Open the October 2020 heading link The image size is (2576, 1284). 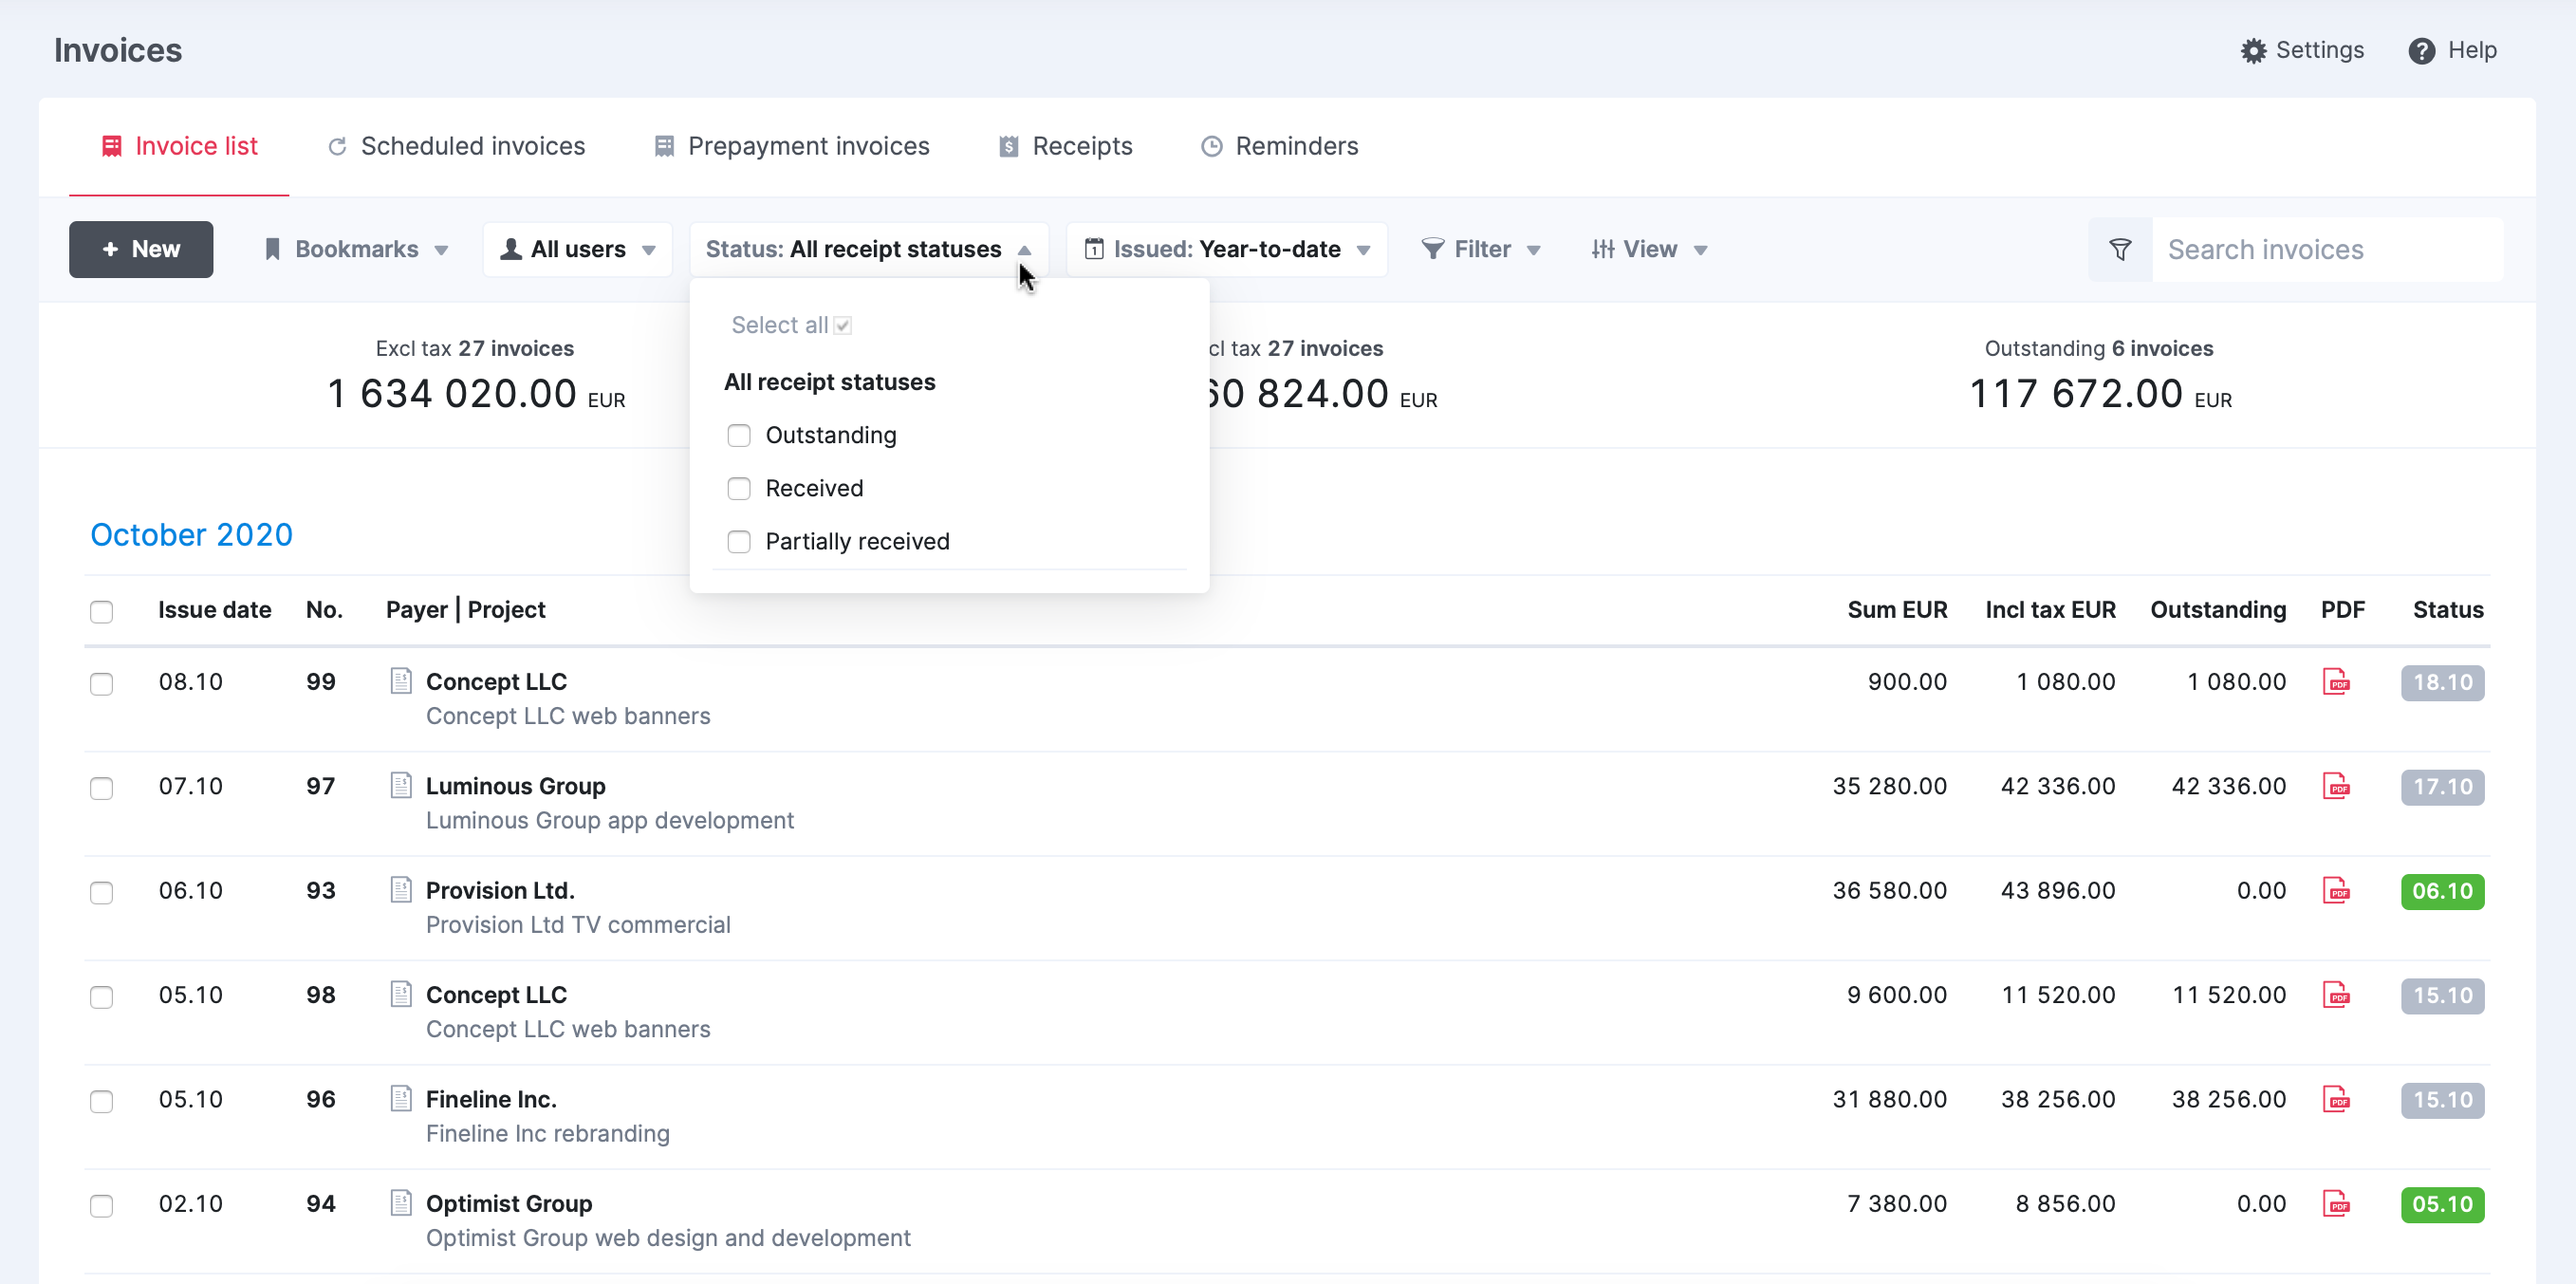click(x=191, y=535)
